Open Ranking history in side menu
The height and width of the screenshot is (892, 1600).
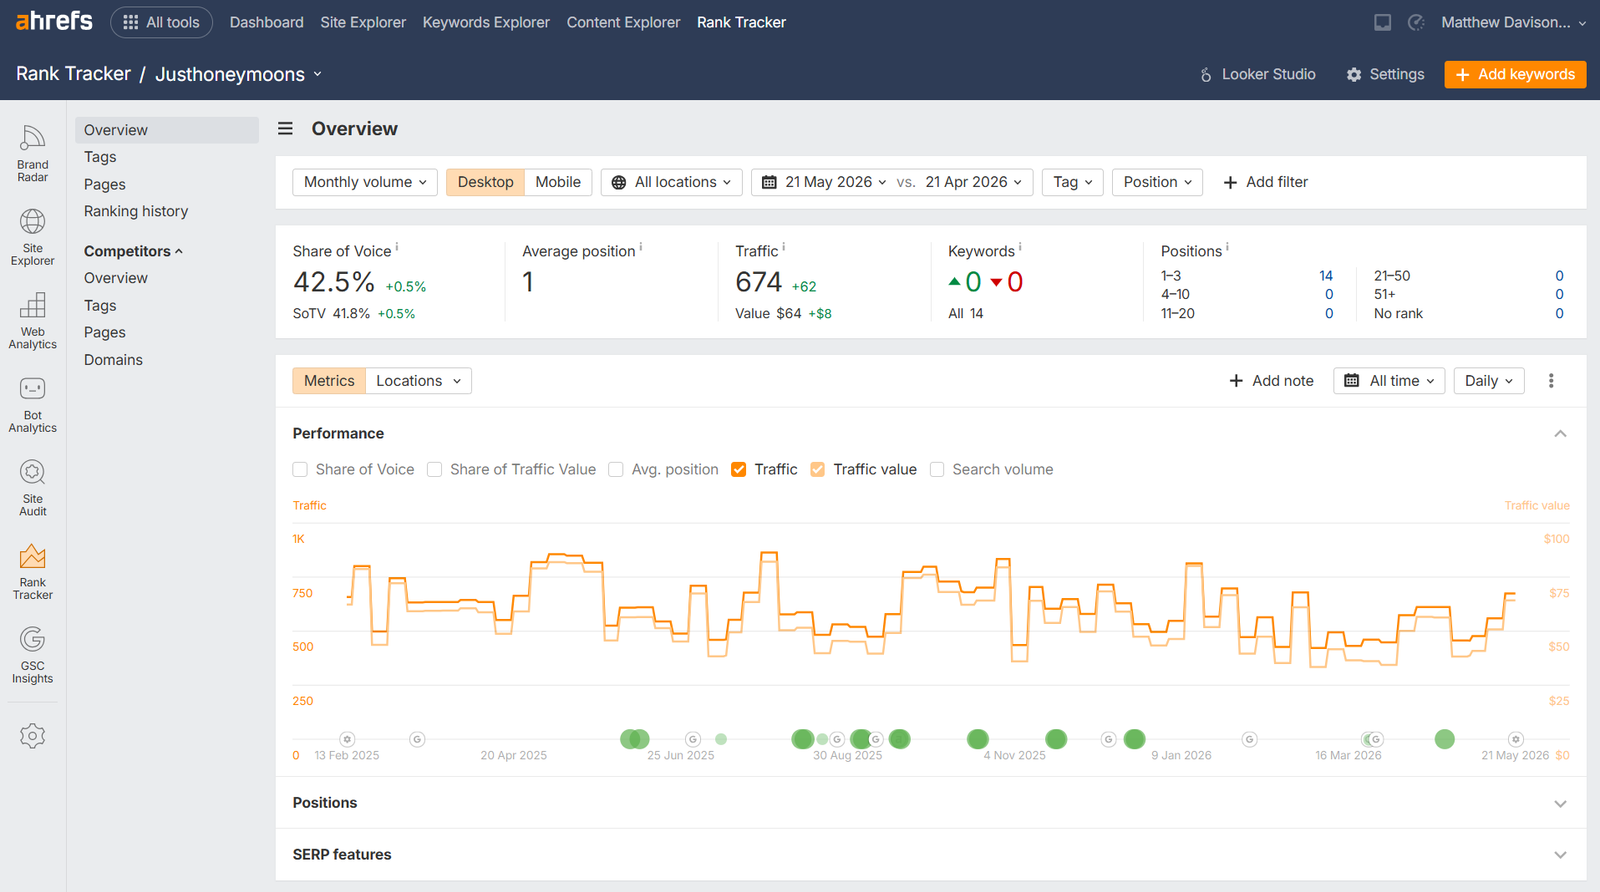pos(136,211)
